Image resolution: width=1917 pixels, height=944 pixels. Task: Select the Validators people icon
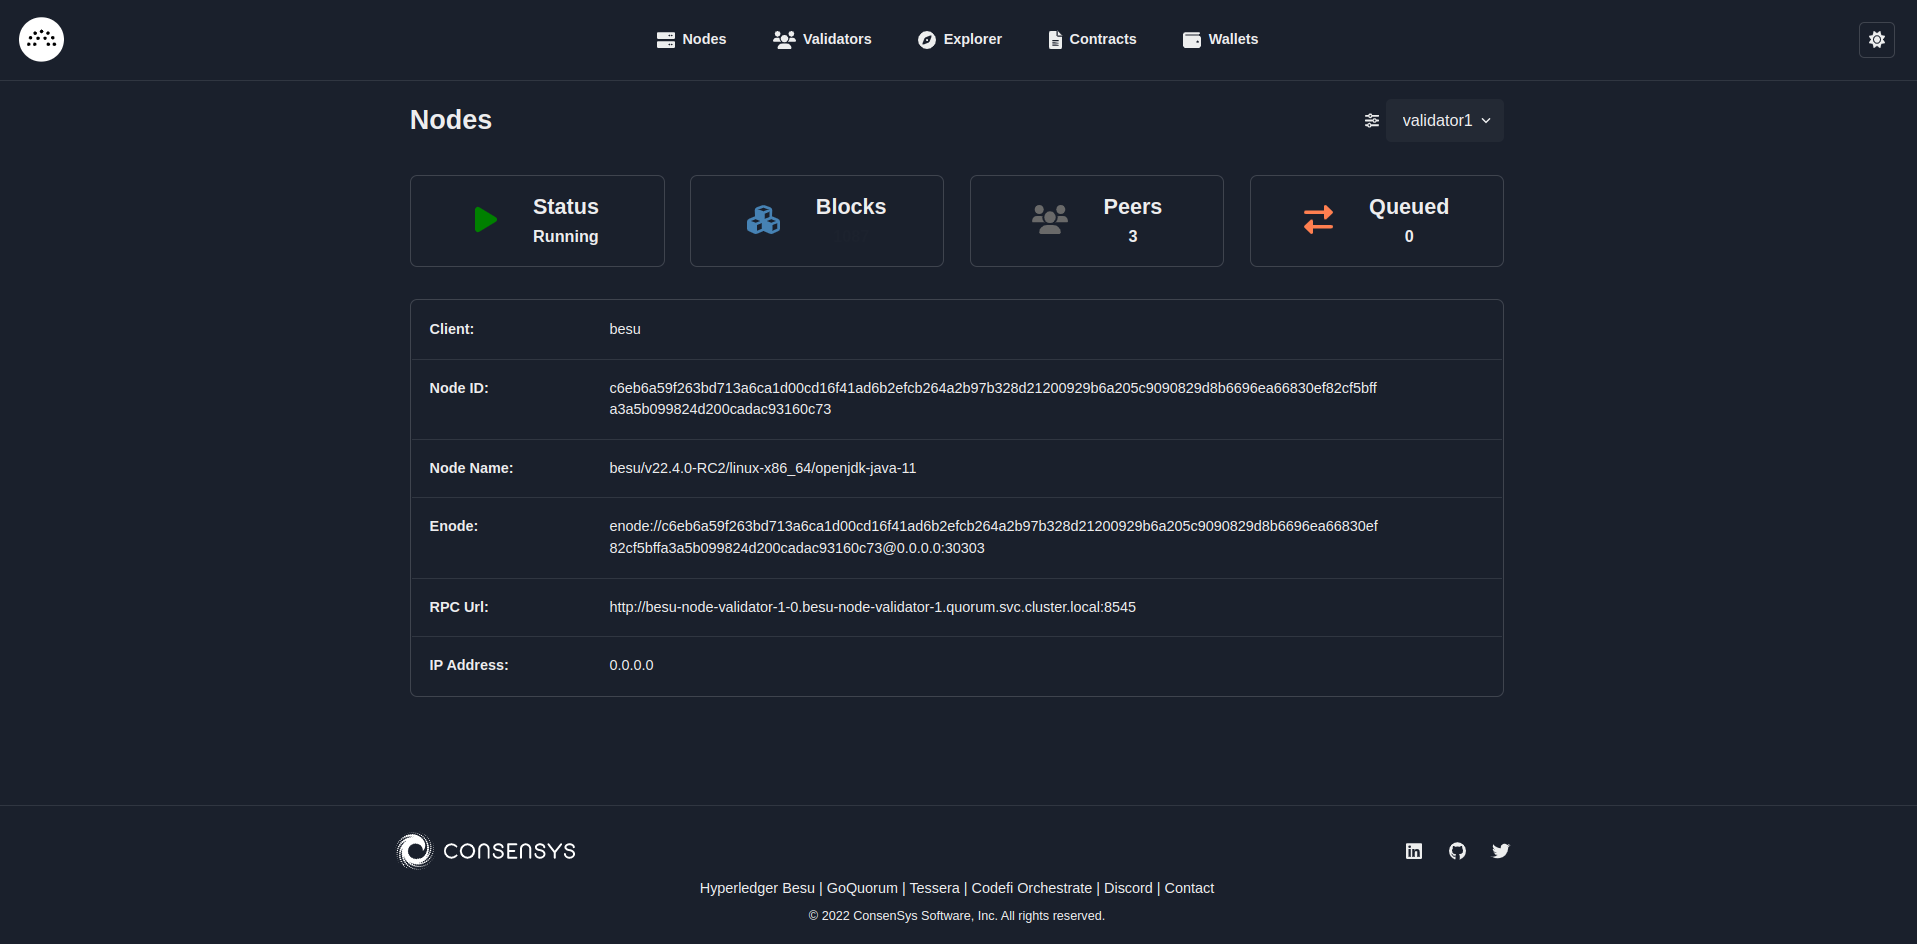point(784,39)
